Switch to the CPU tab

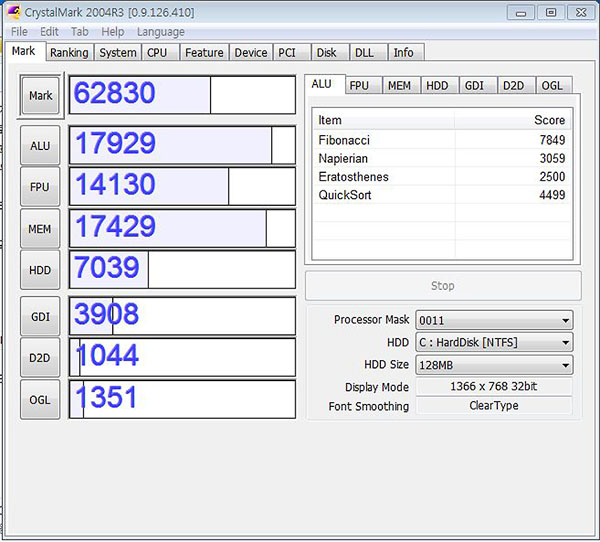pos(160,52)
